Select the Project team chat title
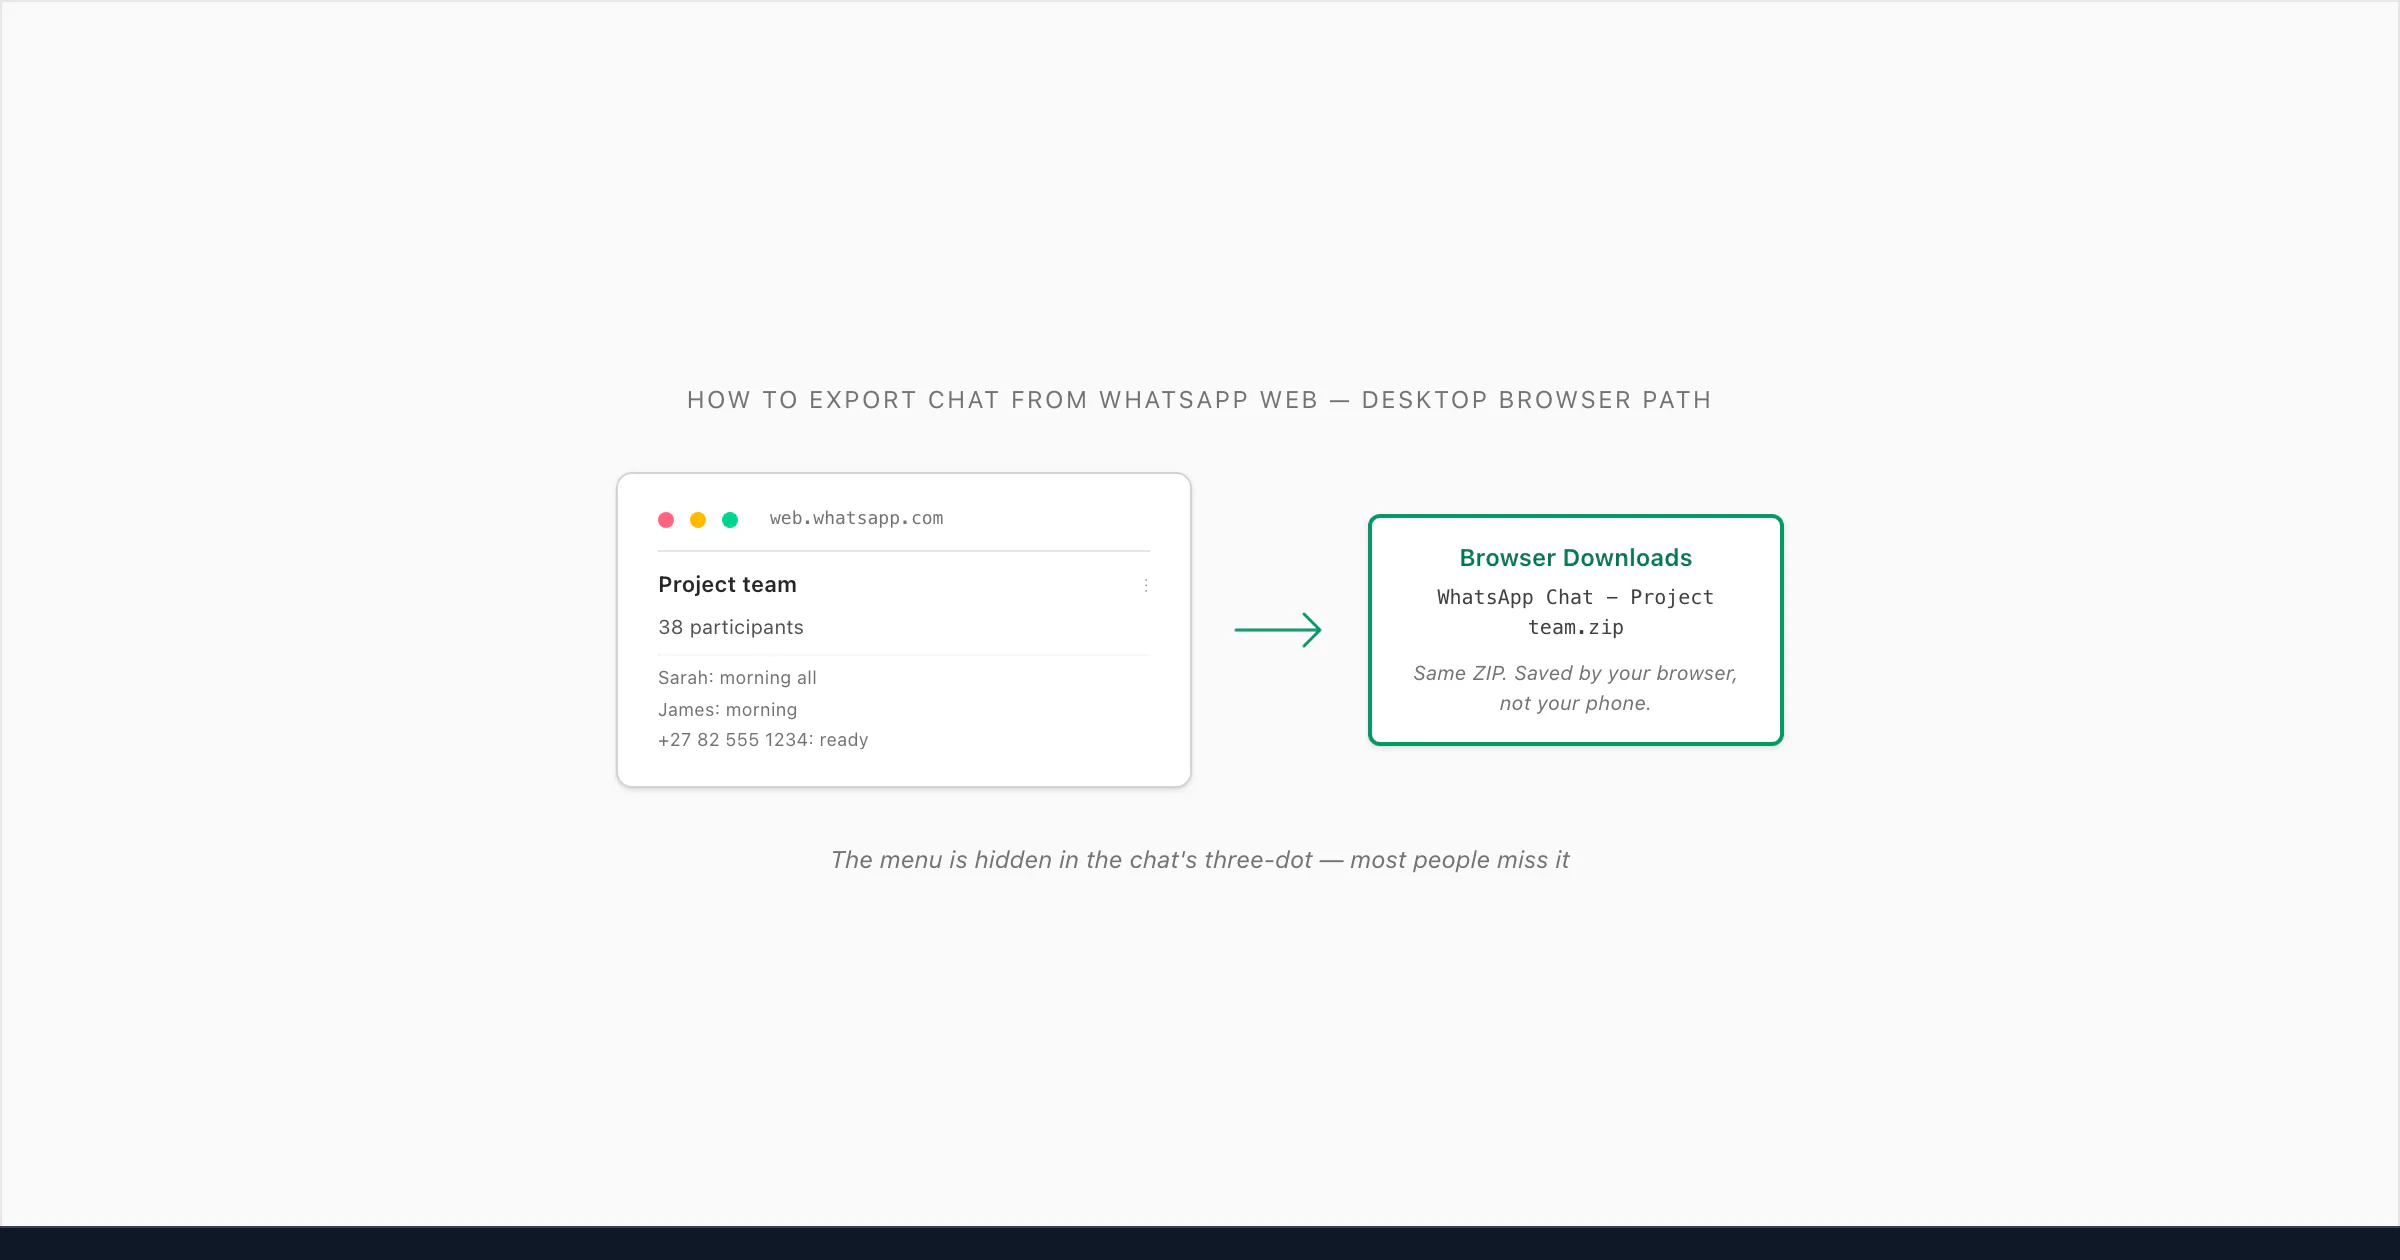 pyautogui.click(x=727, y=585)
